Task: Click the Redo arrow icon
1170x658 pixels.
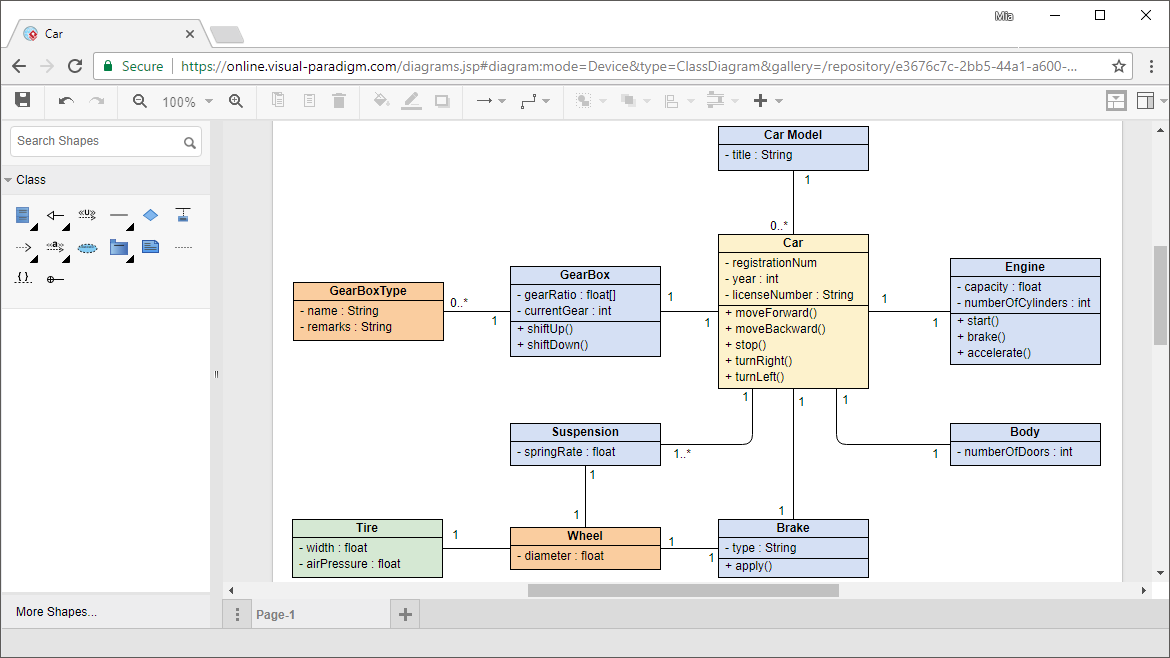Action: pyautogui.click(x=97, y=101)
